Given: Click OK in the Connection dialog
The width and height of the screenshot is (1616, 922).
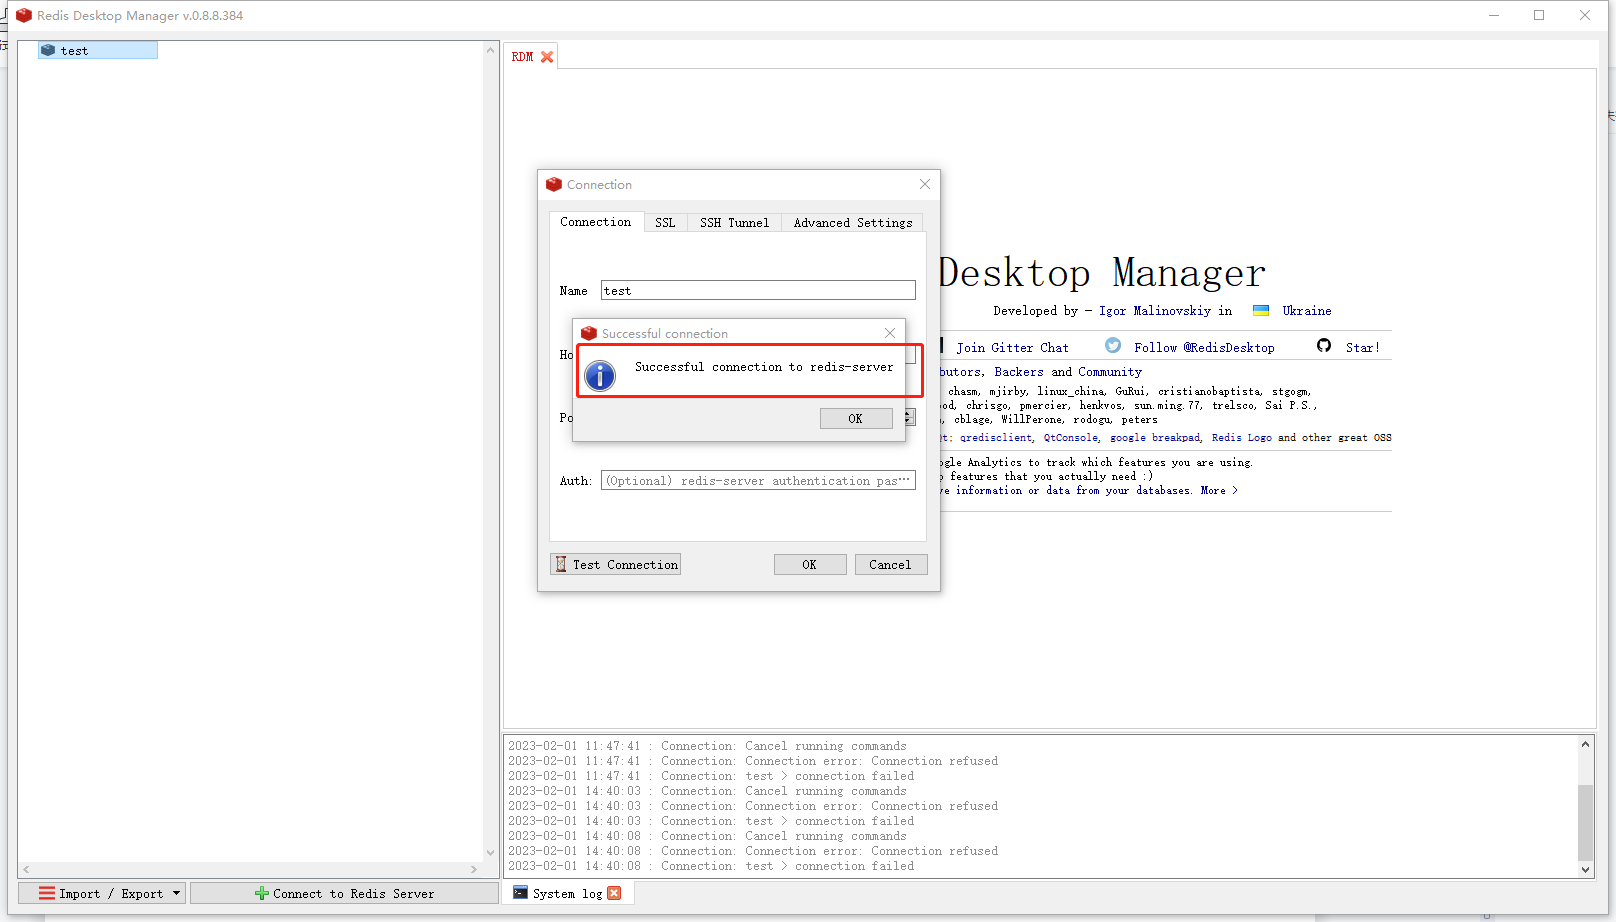Looking at the screenshot, I should coord(810,565).
